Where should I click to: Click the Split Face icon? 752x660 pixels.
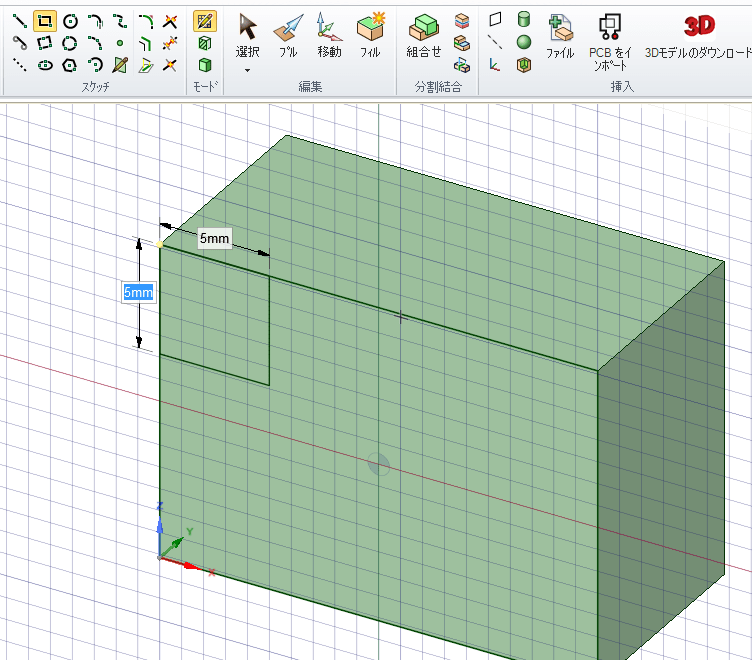(462, 43)
